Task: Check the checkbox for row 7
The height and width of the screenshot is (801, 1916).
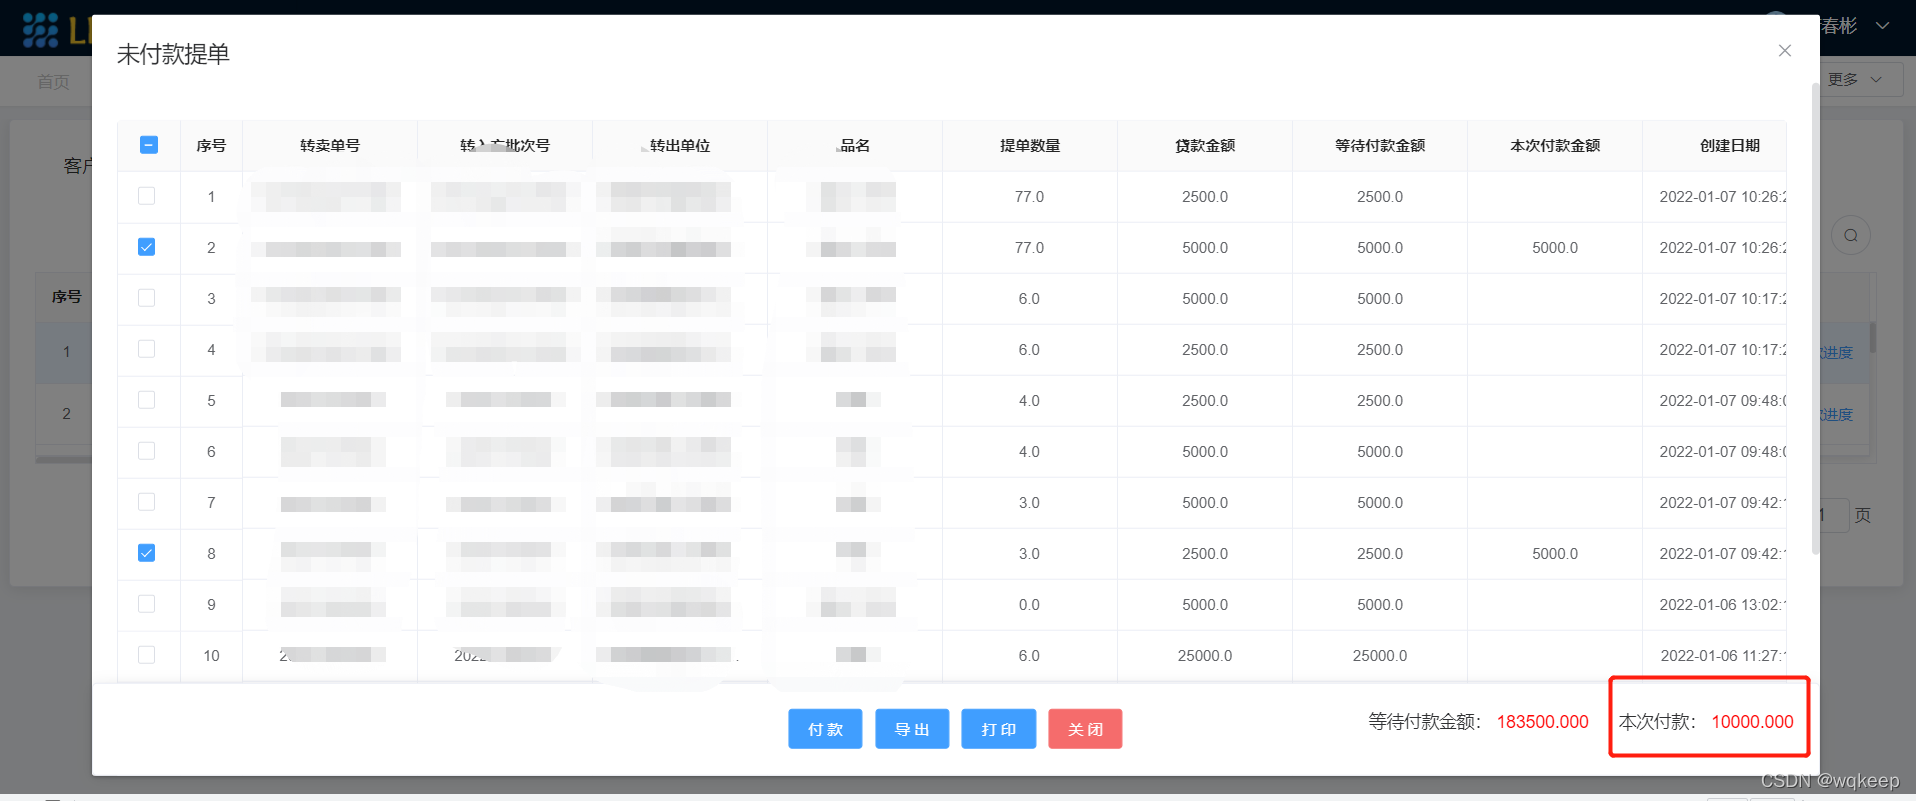Action: tap(147, 502)
